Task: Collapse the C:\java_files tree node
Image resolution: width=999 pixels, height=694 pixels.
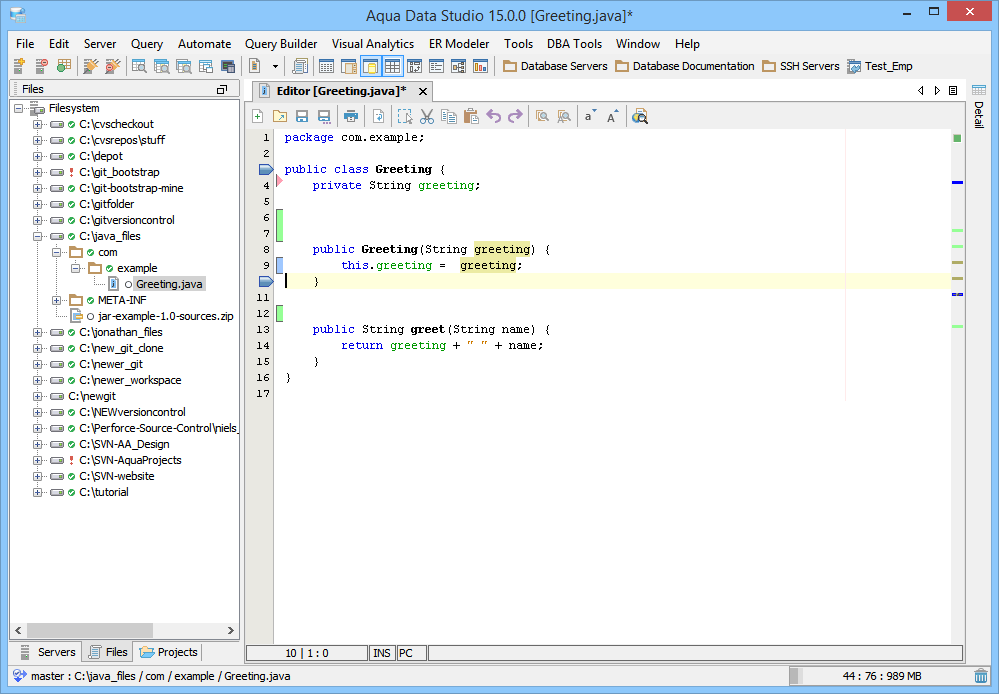Action: [x=38, y=236]
